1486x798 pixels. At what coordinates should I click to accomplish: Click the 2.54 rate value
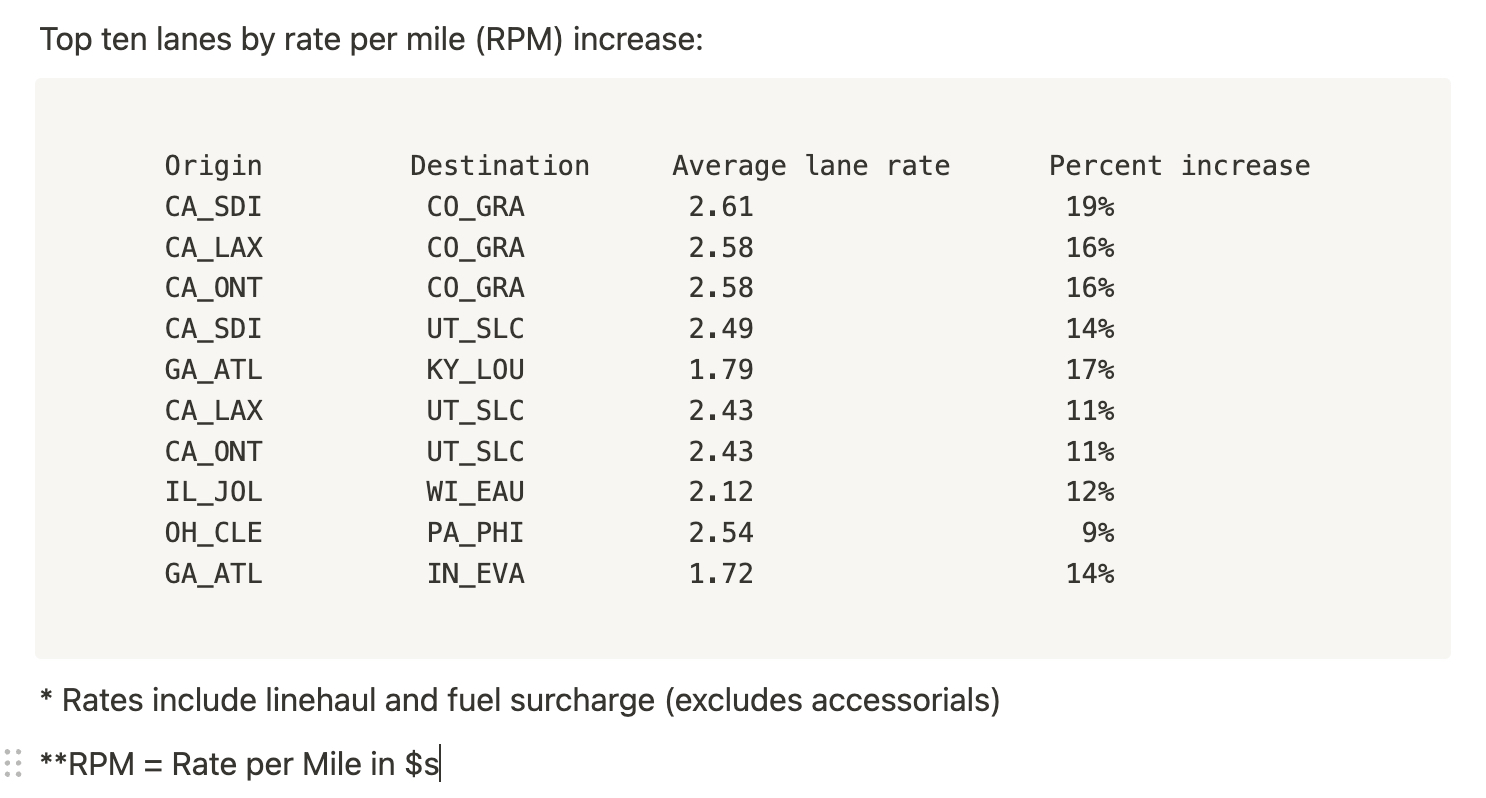[x=720, y=533]
